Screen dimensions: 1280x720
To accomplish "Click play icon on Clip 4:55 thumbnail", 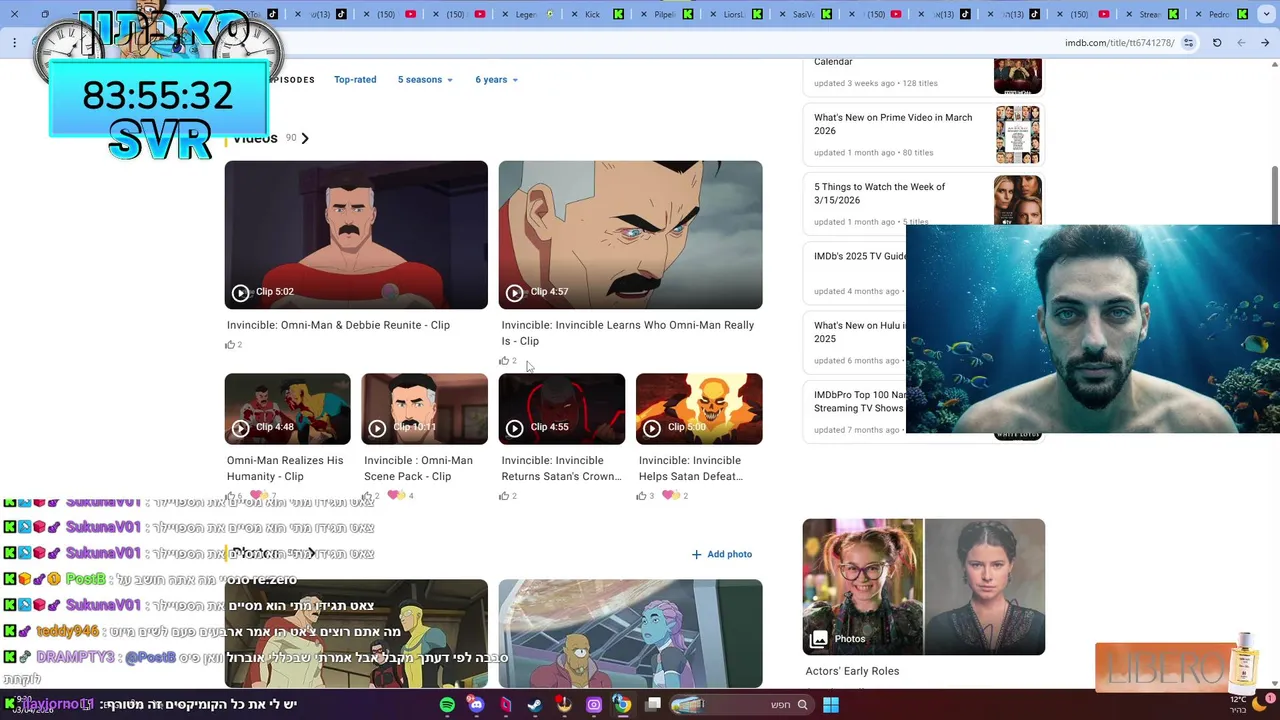I will [514, 428].
